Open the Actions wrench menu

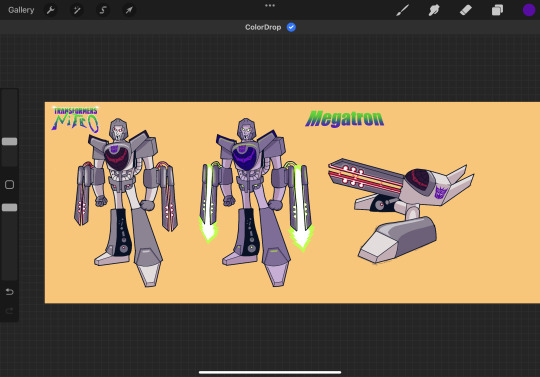51,10
